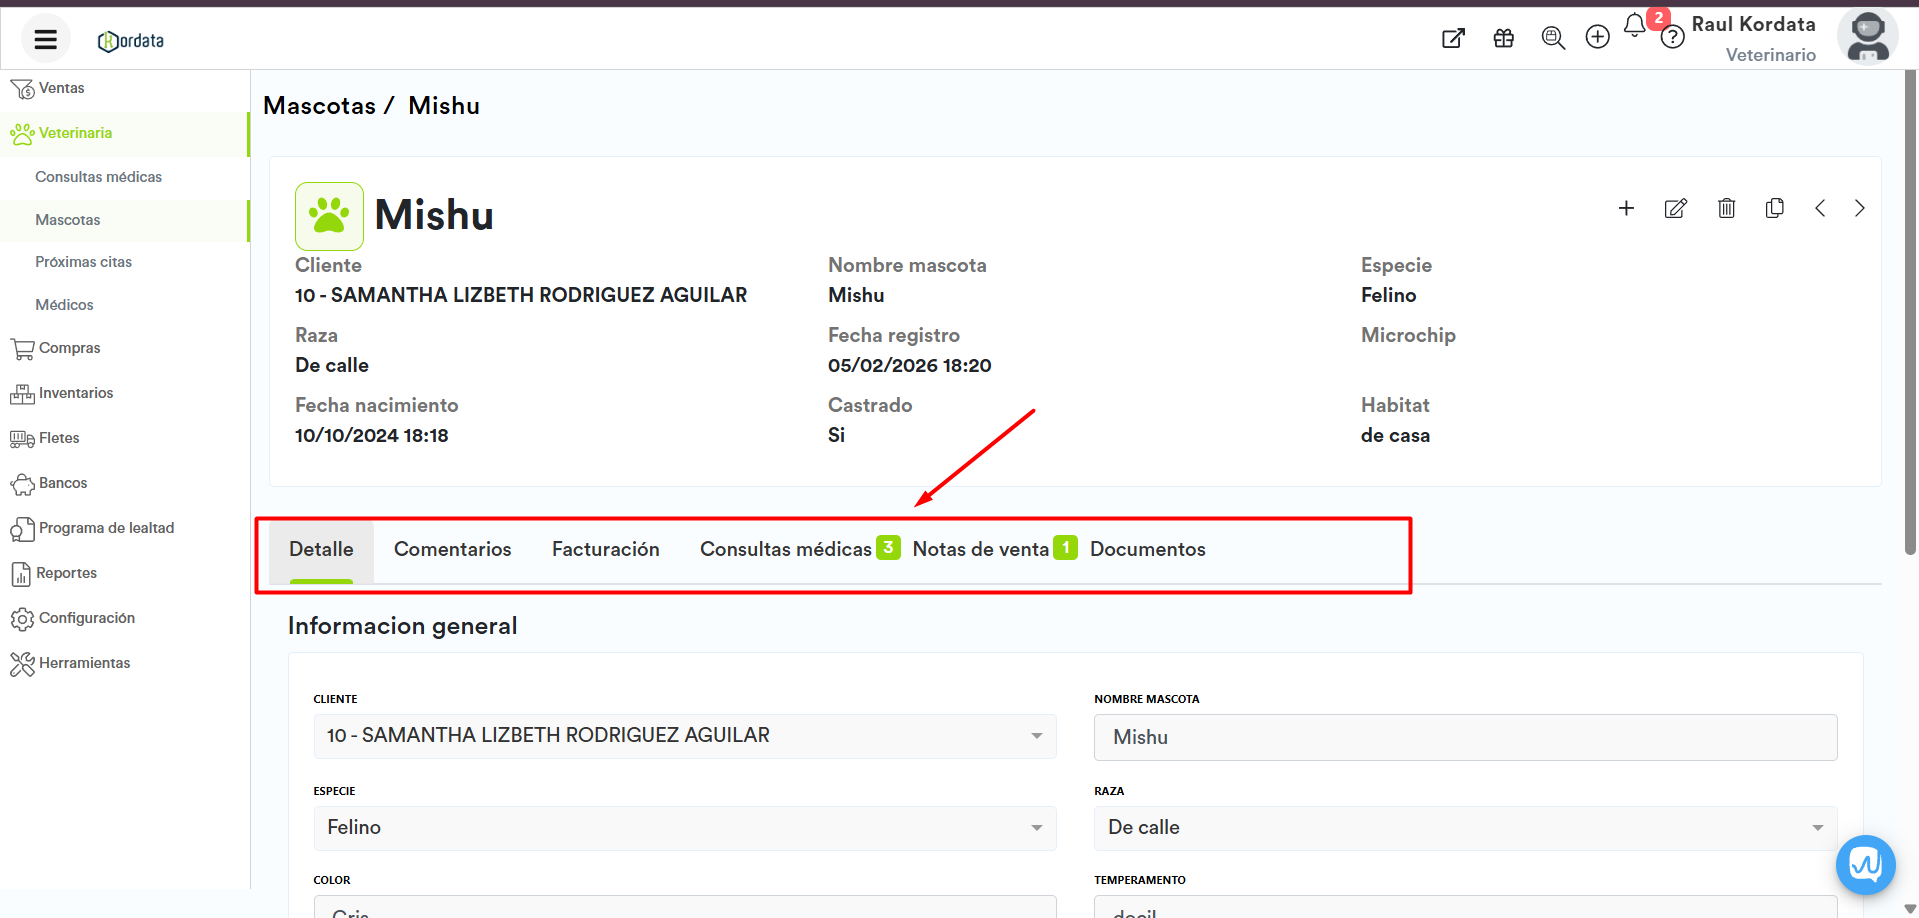Click the notifications bell icon
The width and height of the screenshot is (1919, 918).
click(x=1634, y=26)
